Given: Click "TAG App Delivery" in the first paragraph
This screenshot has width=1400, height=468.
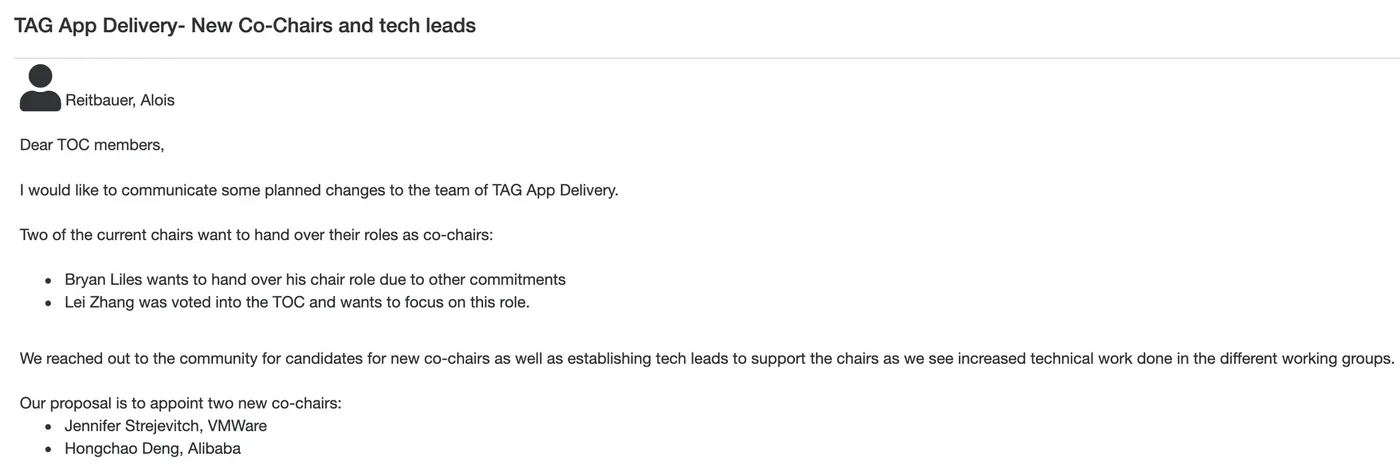Looking at the screenshot, I should [x=554, y=190].
